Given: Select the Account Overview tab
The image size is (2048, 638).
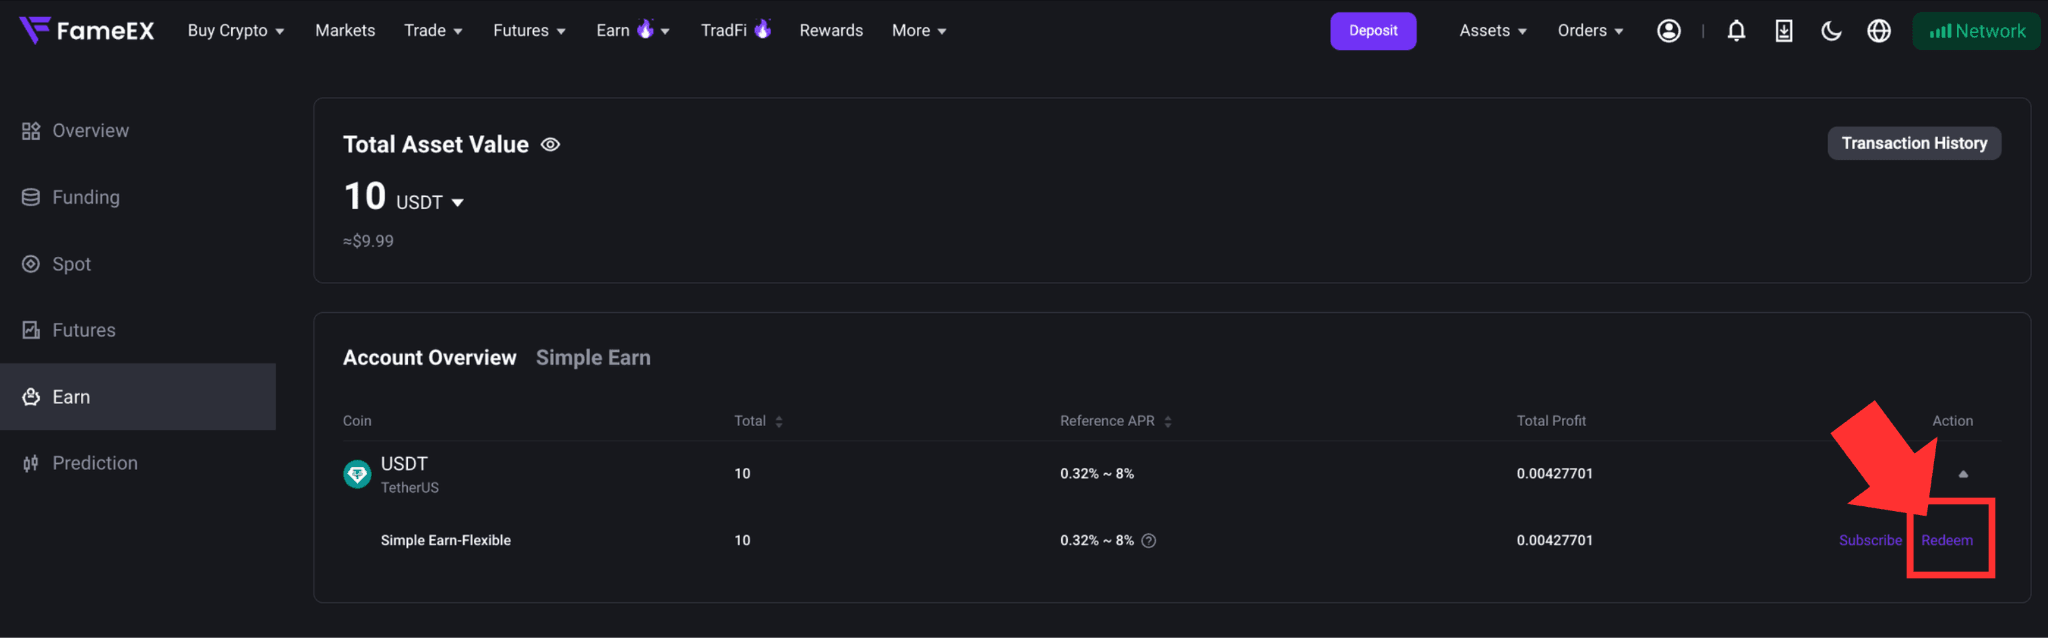Looking at the screenshot, I should point(430,358).
